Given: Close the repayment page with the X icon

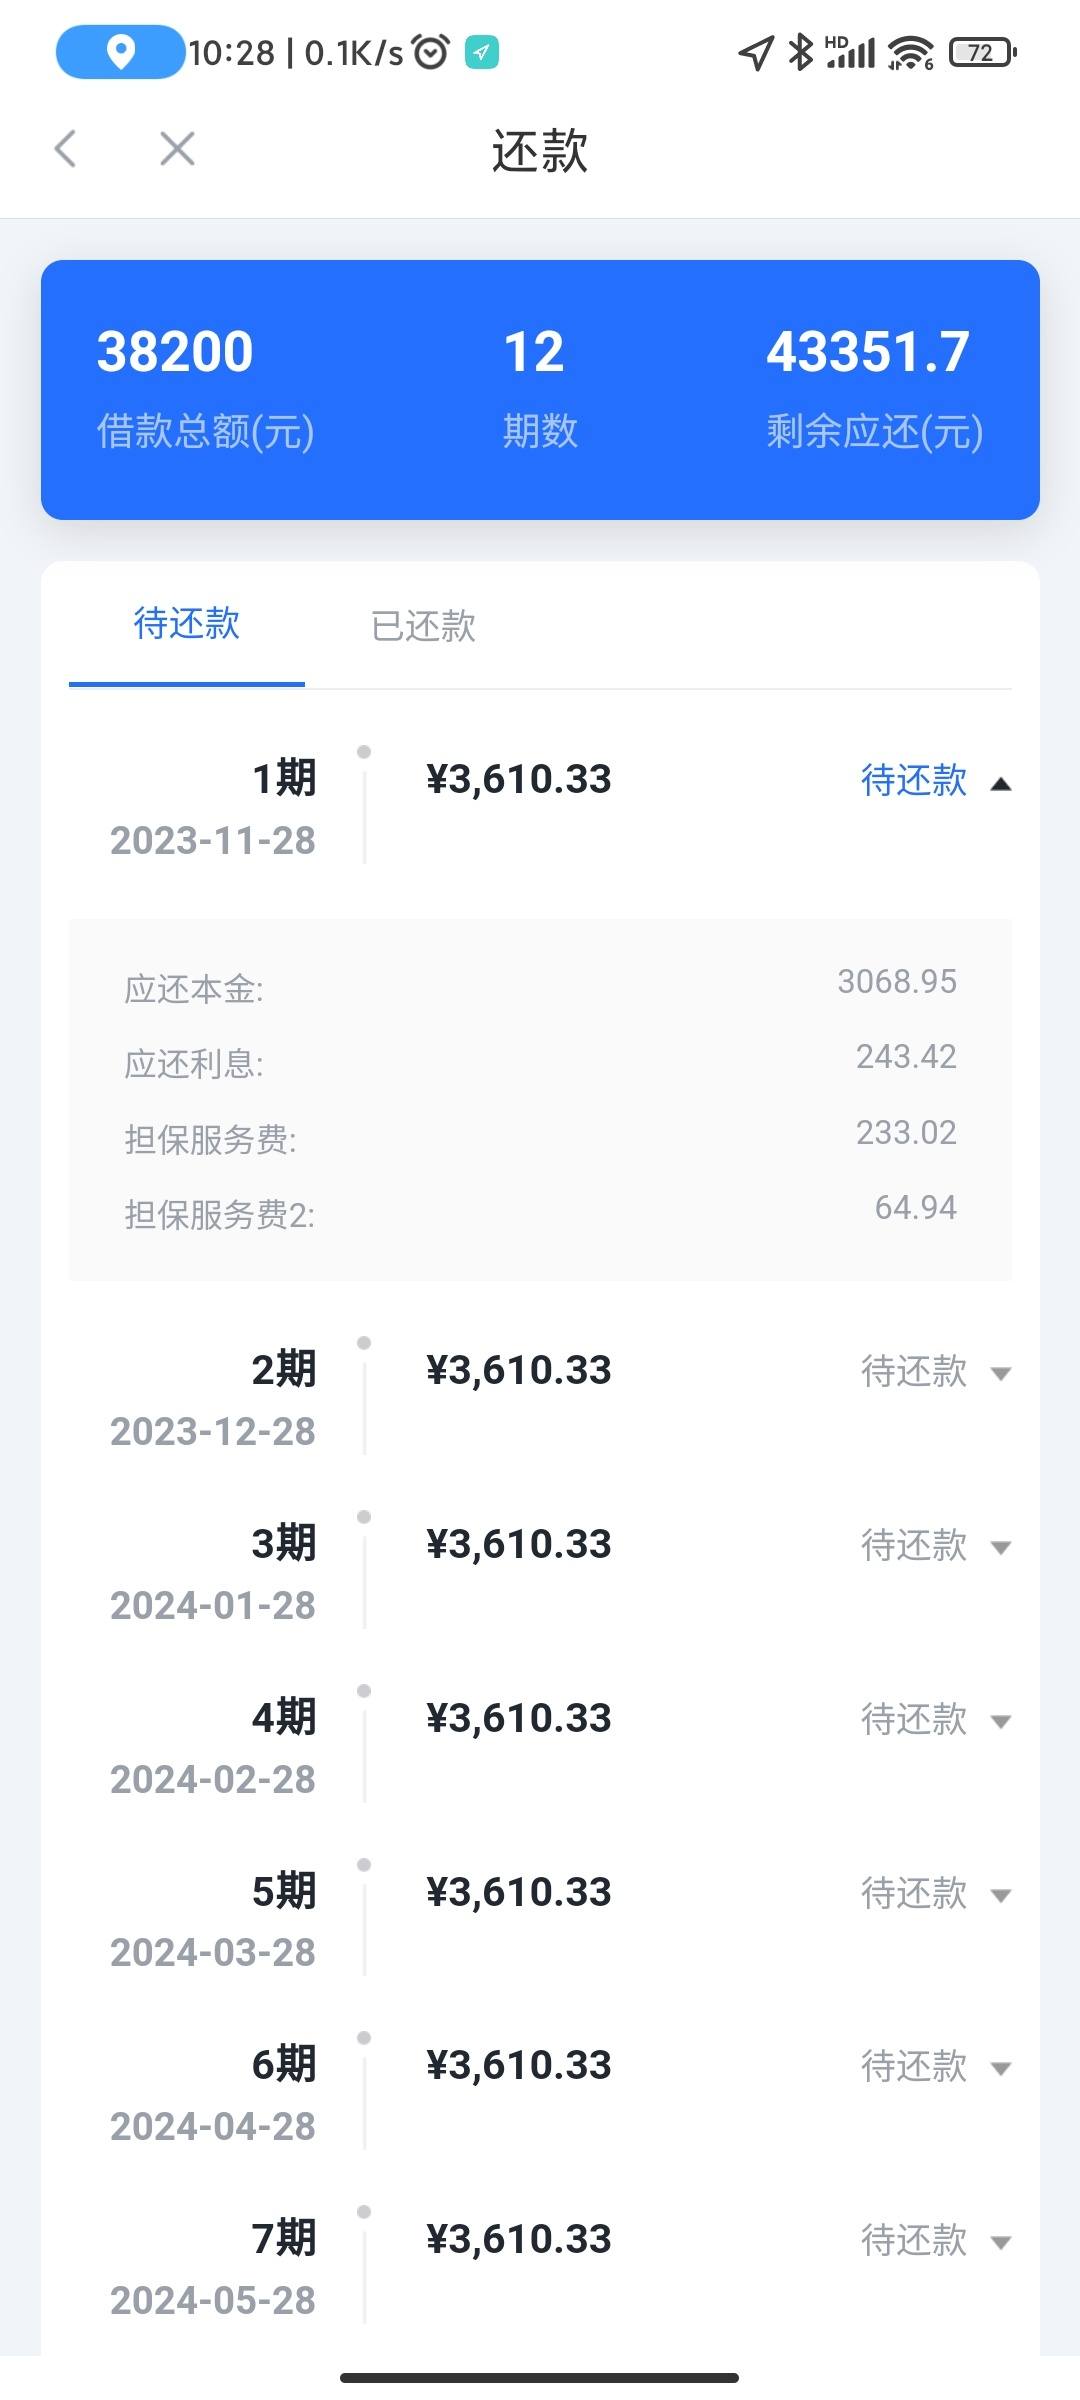Looking at the screenshot, I should 177,149.
